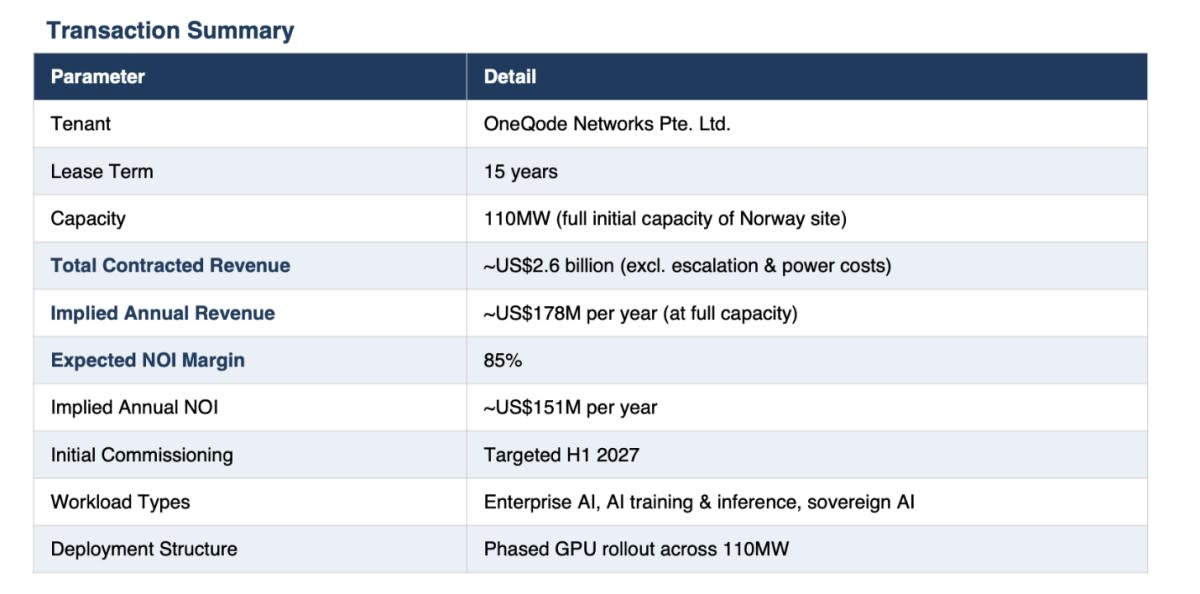Select the Parameter column header

(98, 77)
